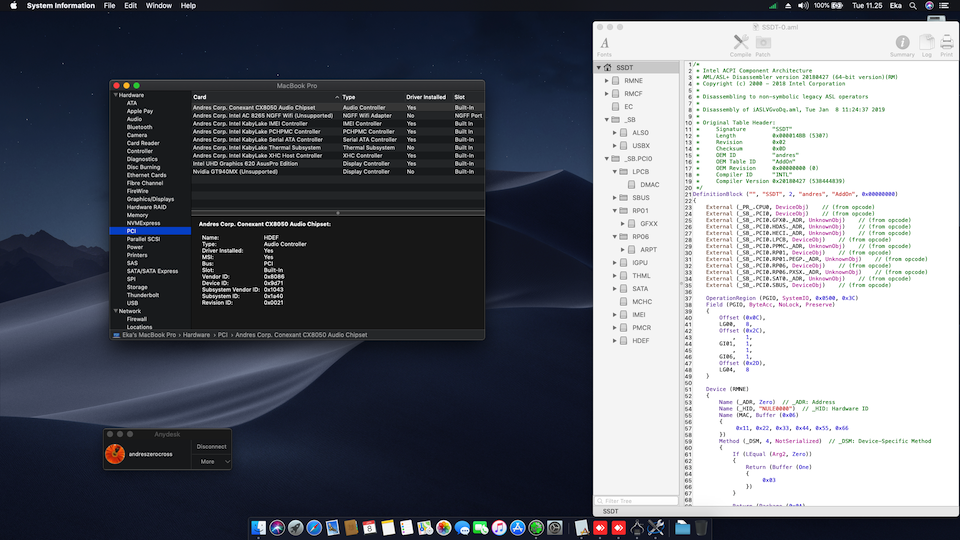Viewport: 960px width, 540px height.
Task: Sort by the Slot column header
Action: tap(468, 97)
